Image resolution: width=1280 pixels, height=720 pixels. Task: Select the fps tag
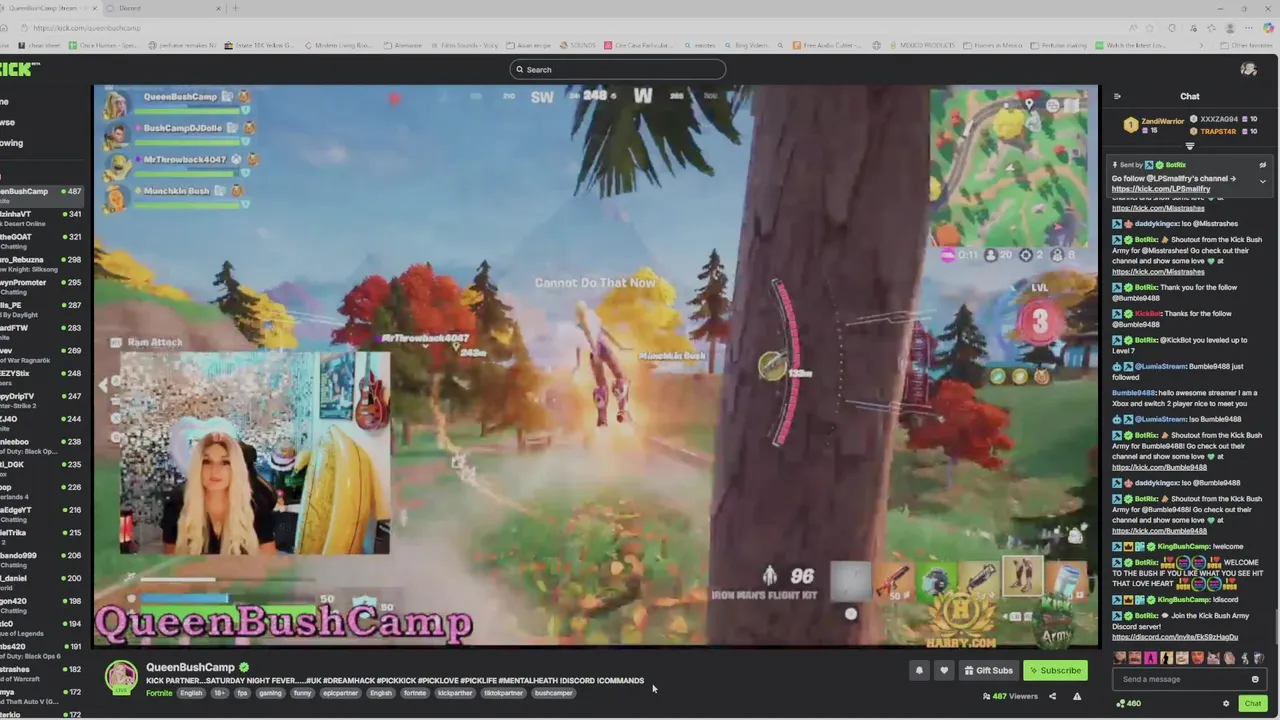pos(242,693)
